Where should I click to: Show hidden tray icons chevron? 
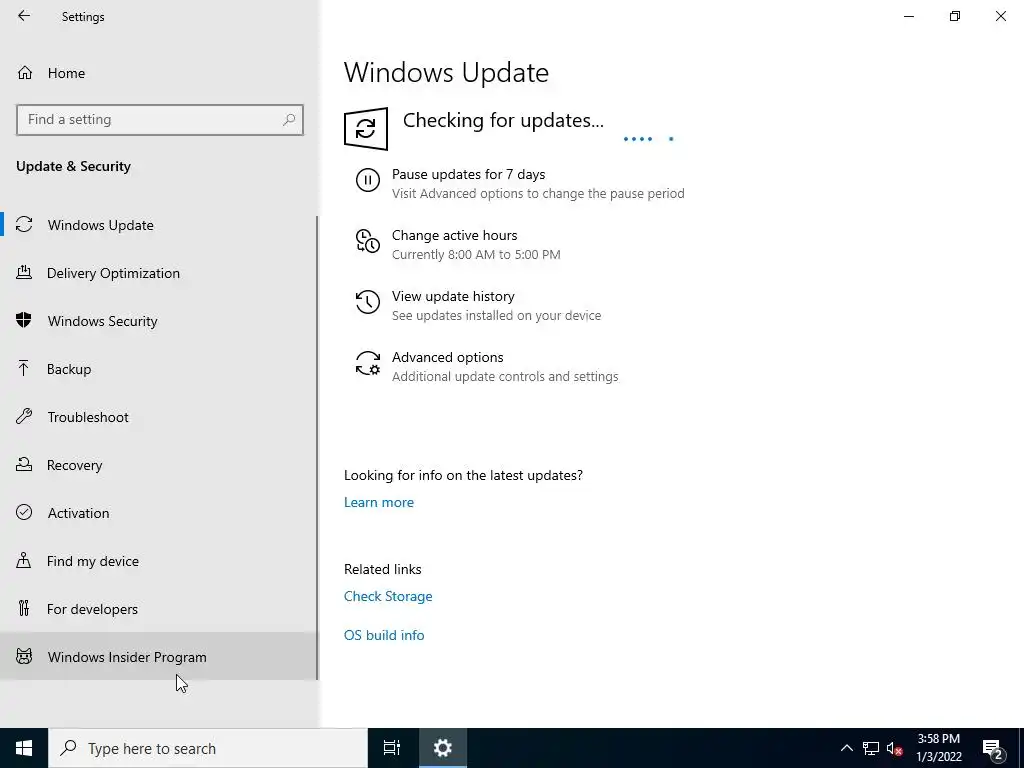846,748
